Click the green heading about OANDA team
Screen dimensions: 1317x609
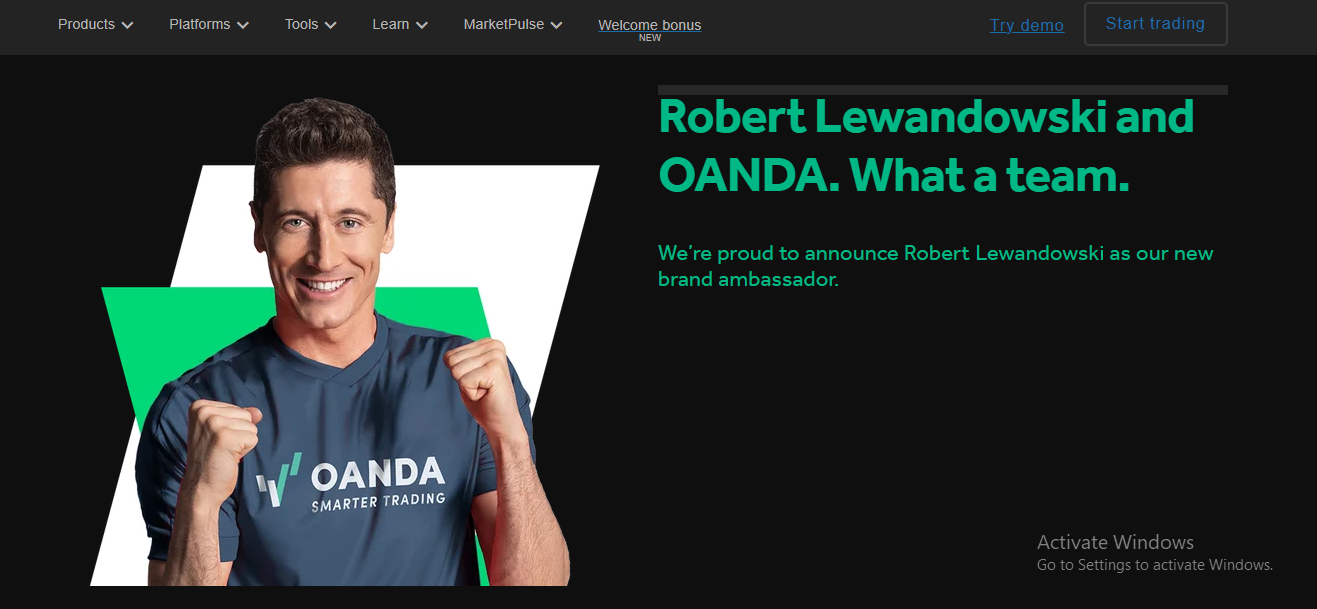926,146
